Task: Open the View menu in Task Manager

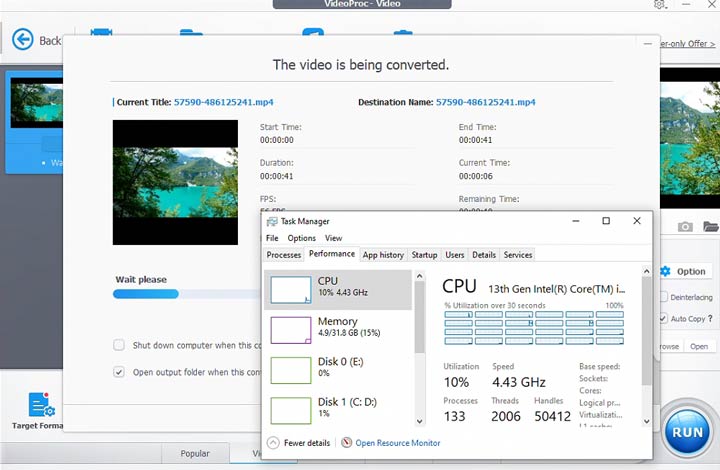Action: pyautogui.click(x=333, y=238)
